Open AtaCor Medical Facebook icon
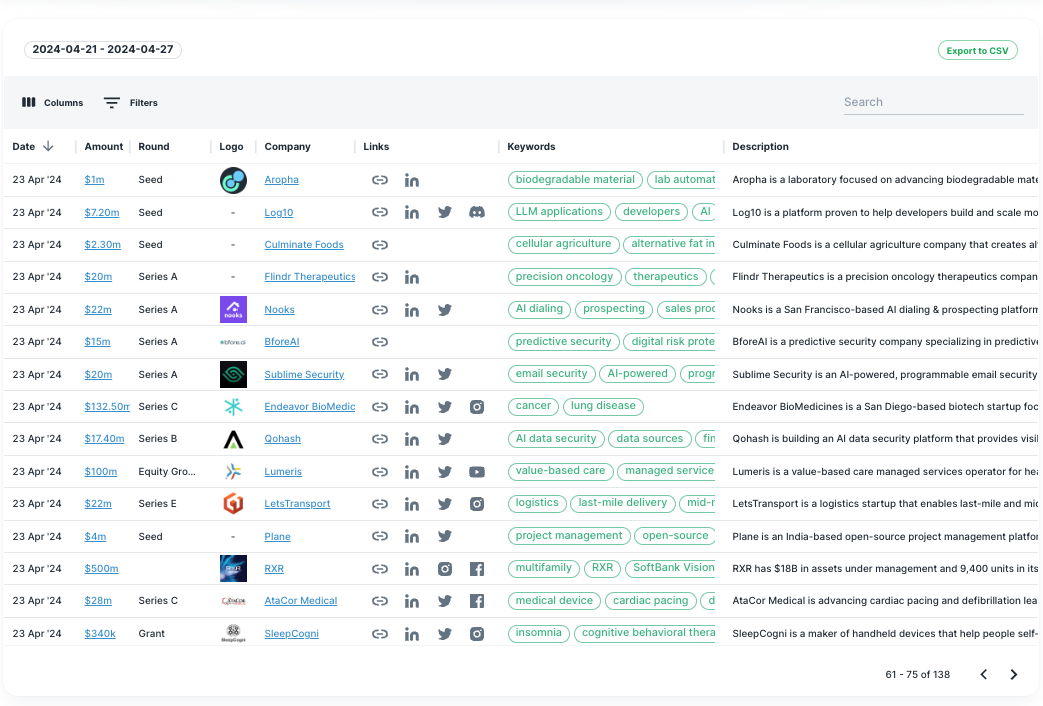Image resolution: width=1043 pixels, height=706 pixels. pos(477,601)
